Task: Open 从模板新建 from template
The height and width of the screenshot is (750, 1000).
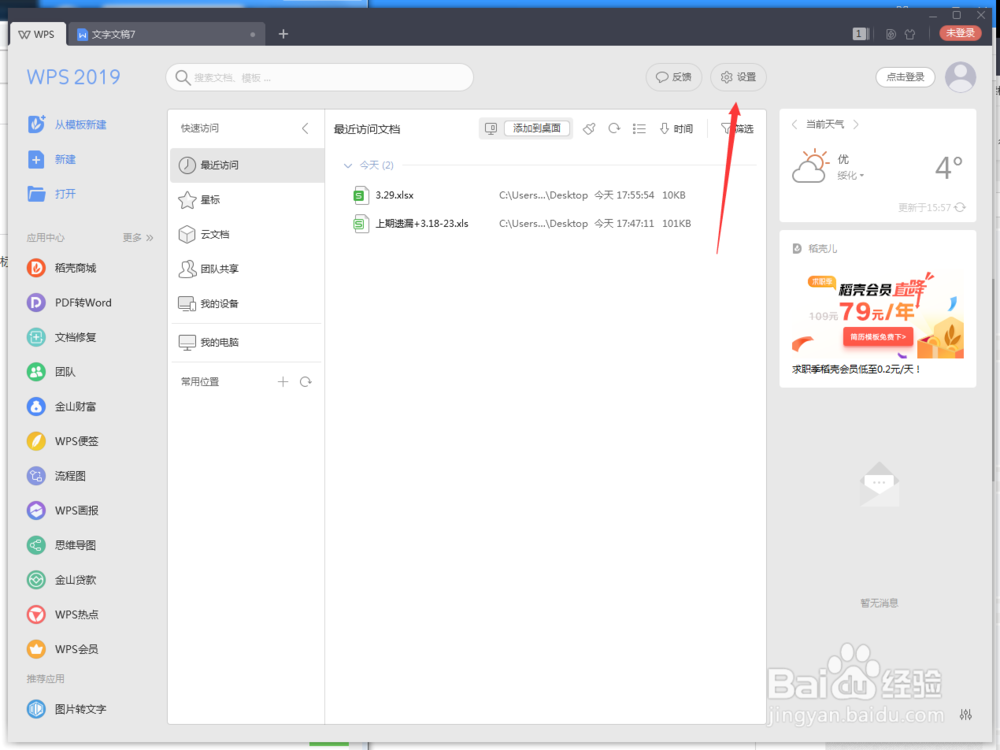Action: 67,124
